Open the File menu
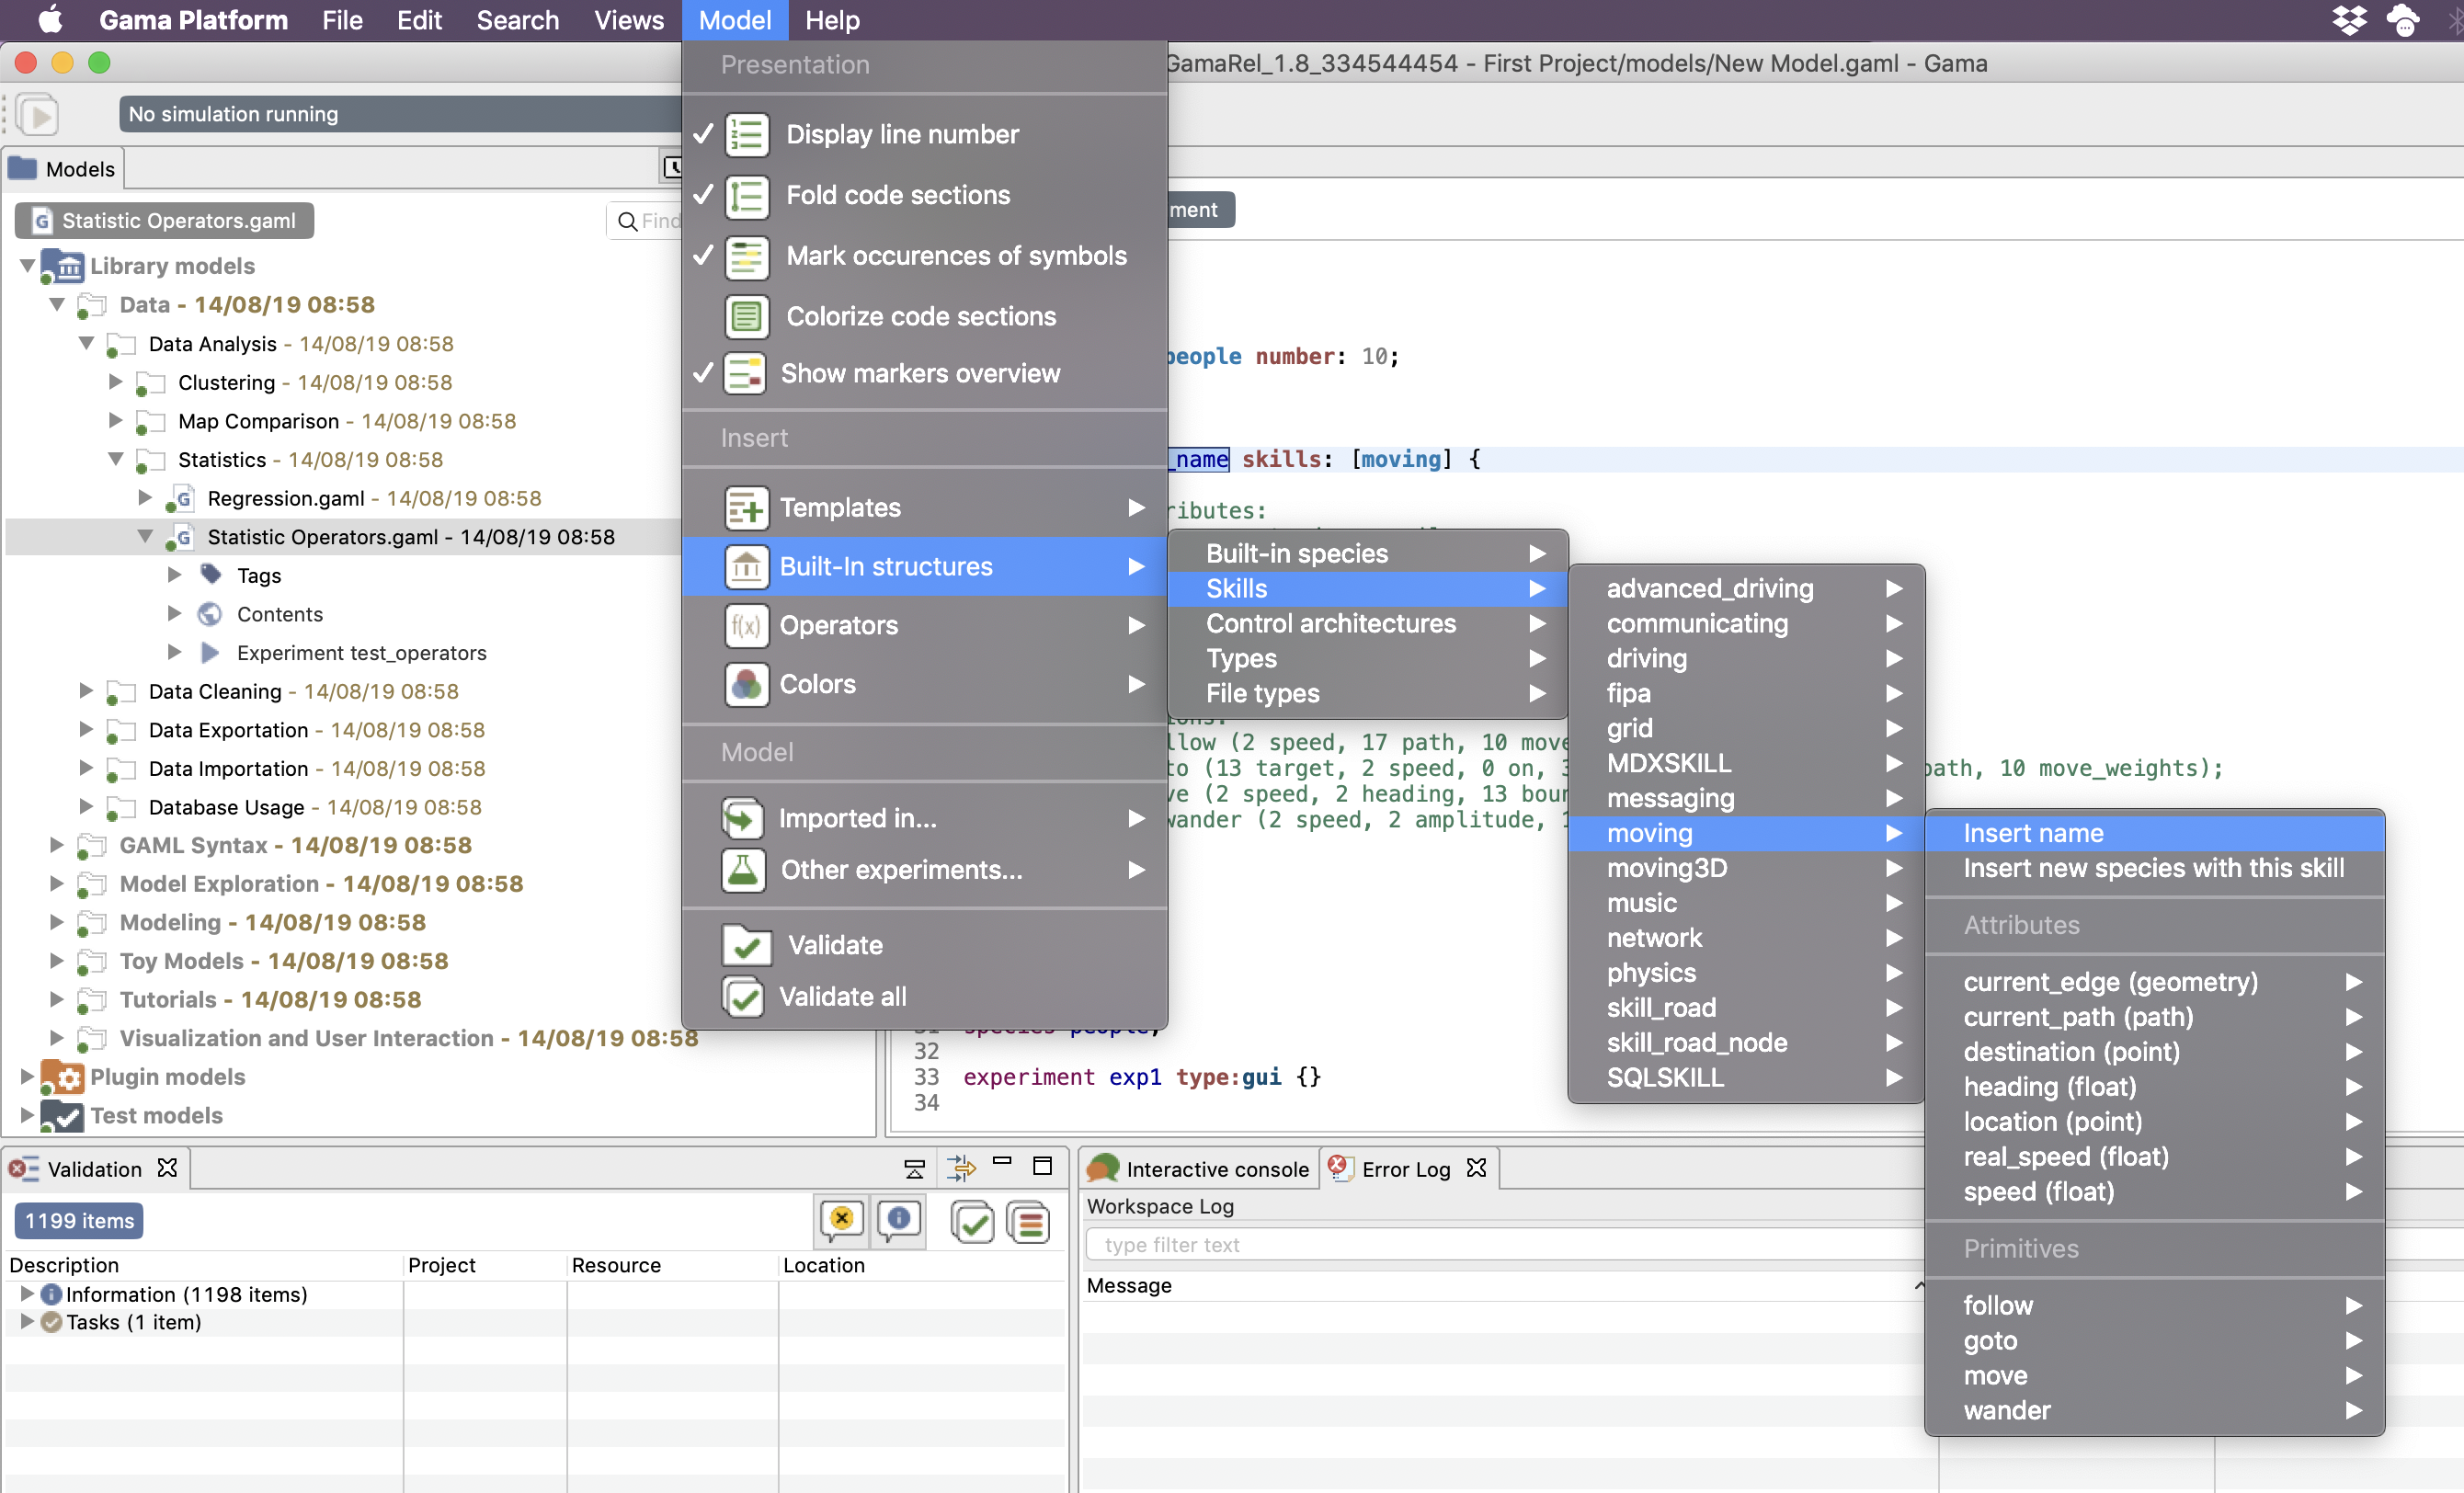This screenshot has width=2464, height=1493. [x=342, y=20]
